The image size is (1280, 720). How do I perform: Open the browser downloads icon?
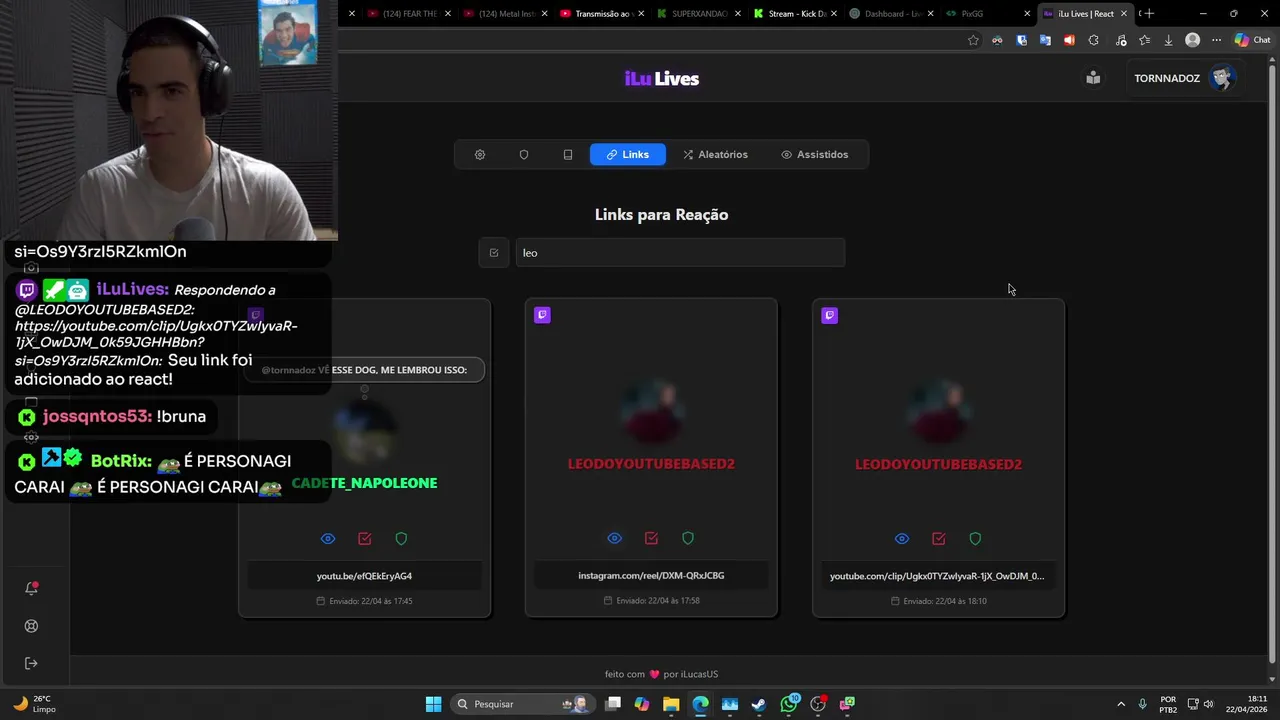click(1168, 40)
